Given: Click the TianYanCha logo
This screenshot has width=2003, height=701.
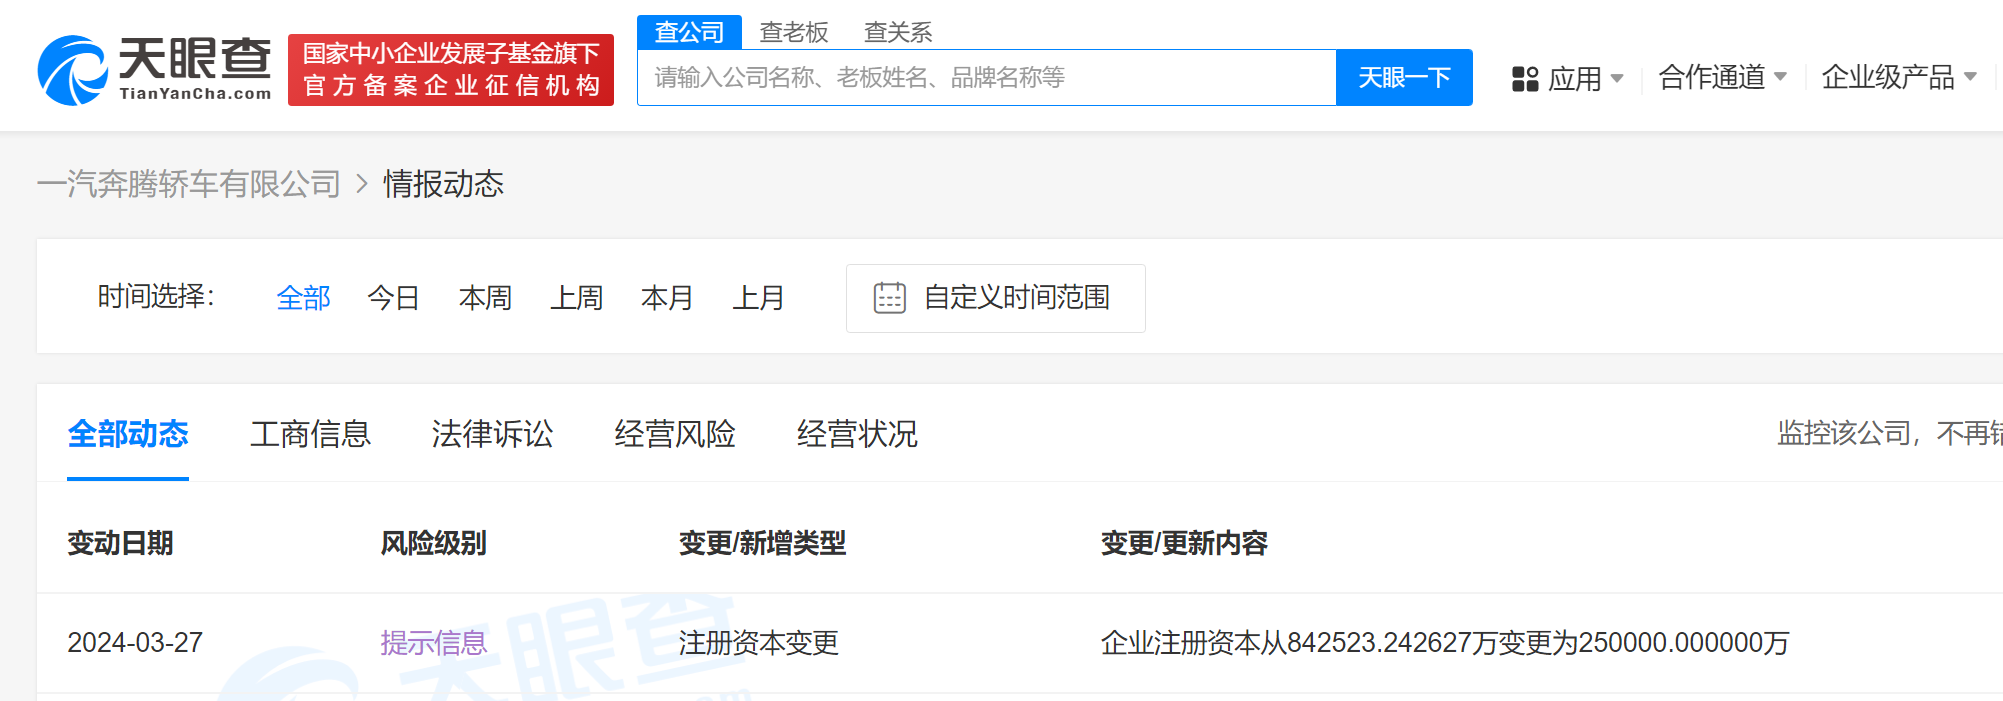Looking at the screenshot, I should pyautogui.click(x=154, y=70).
